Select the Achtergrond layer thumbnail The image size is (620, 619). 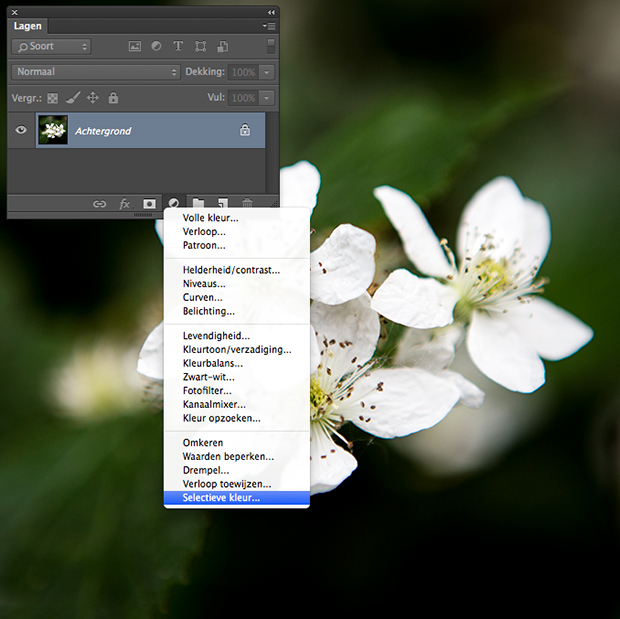[x=53, y=130]
